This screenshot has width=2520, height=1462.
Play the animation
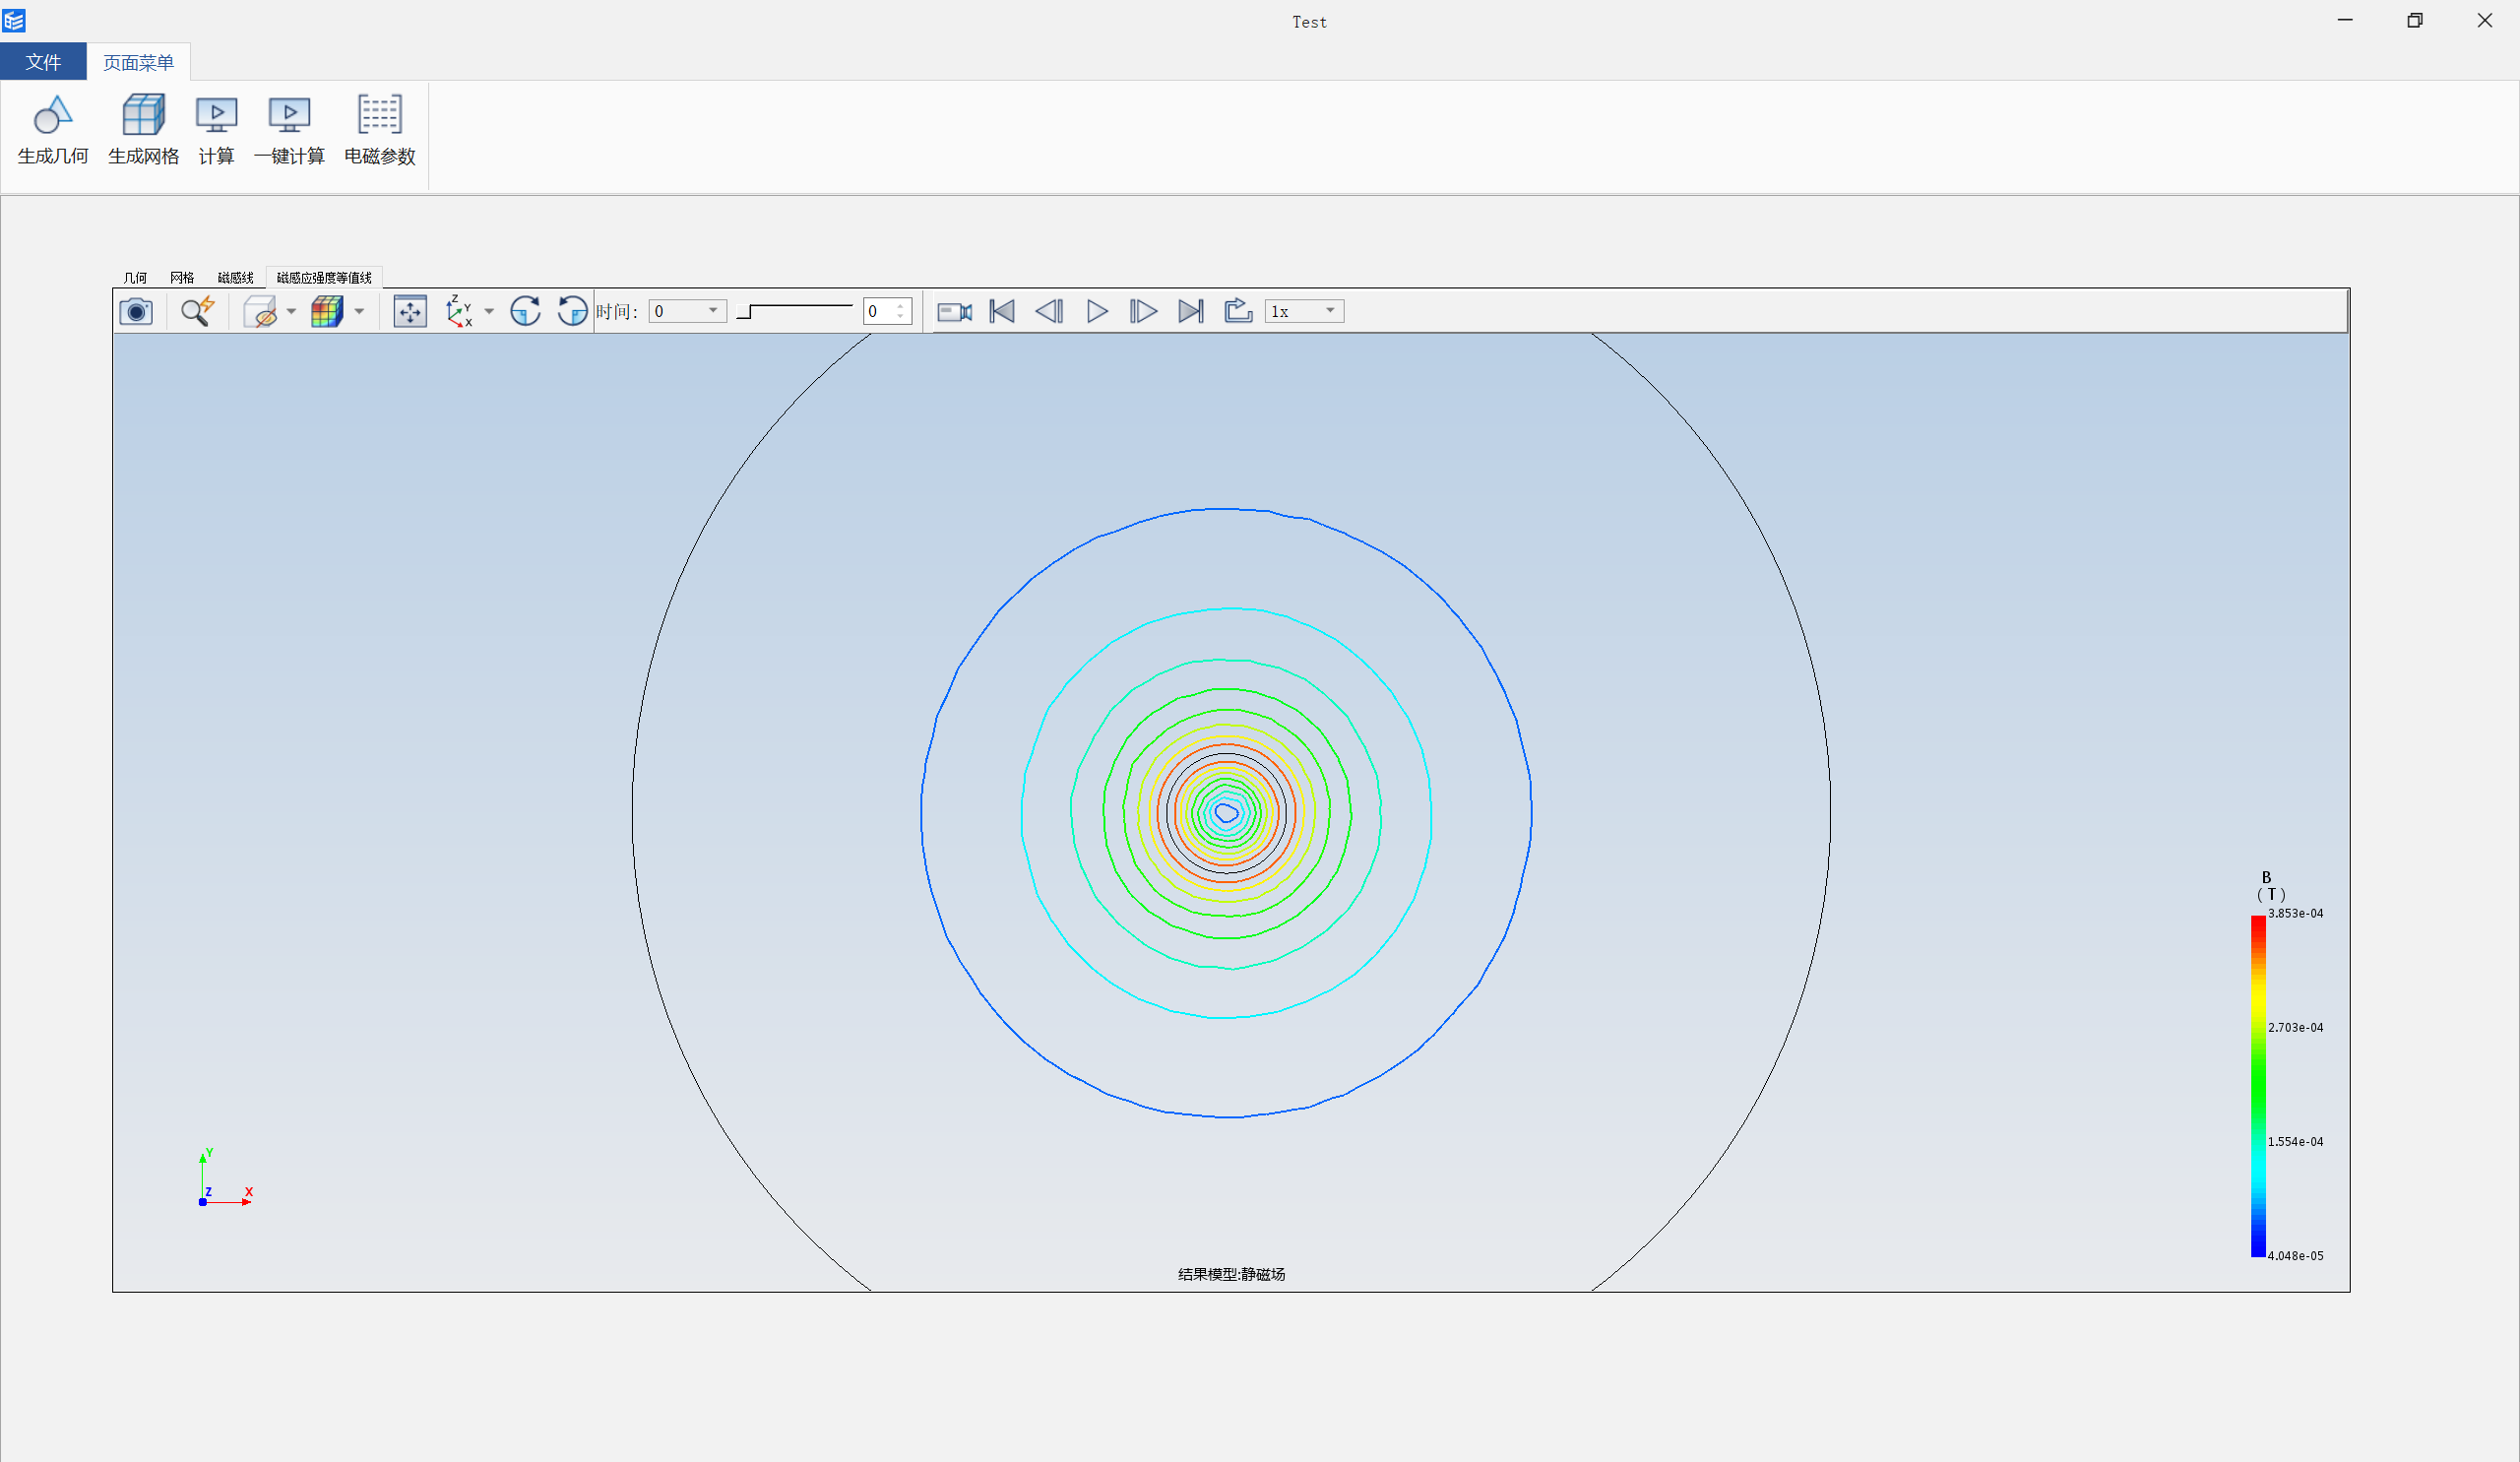click(1097, 311)
